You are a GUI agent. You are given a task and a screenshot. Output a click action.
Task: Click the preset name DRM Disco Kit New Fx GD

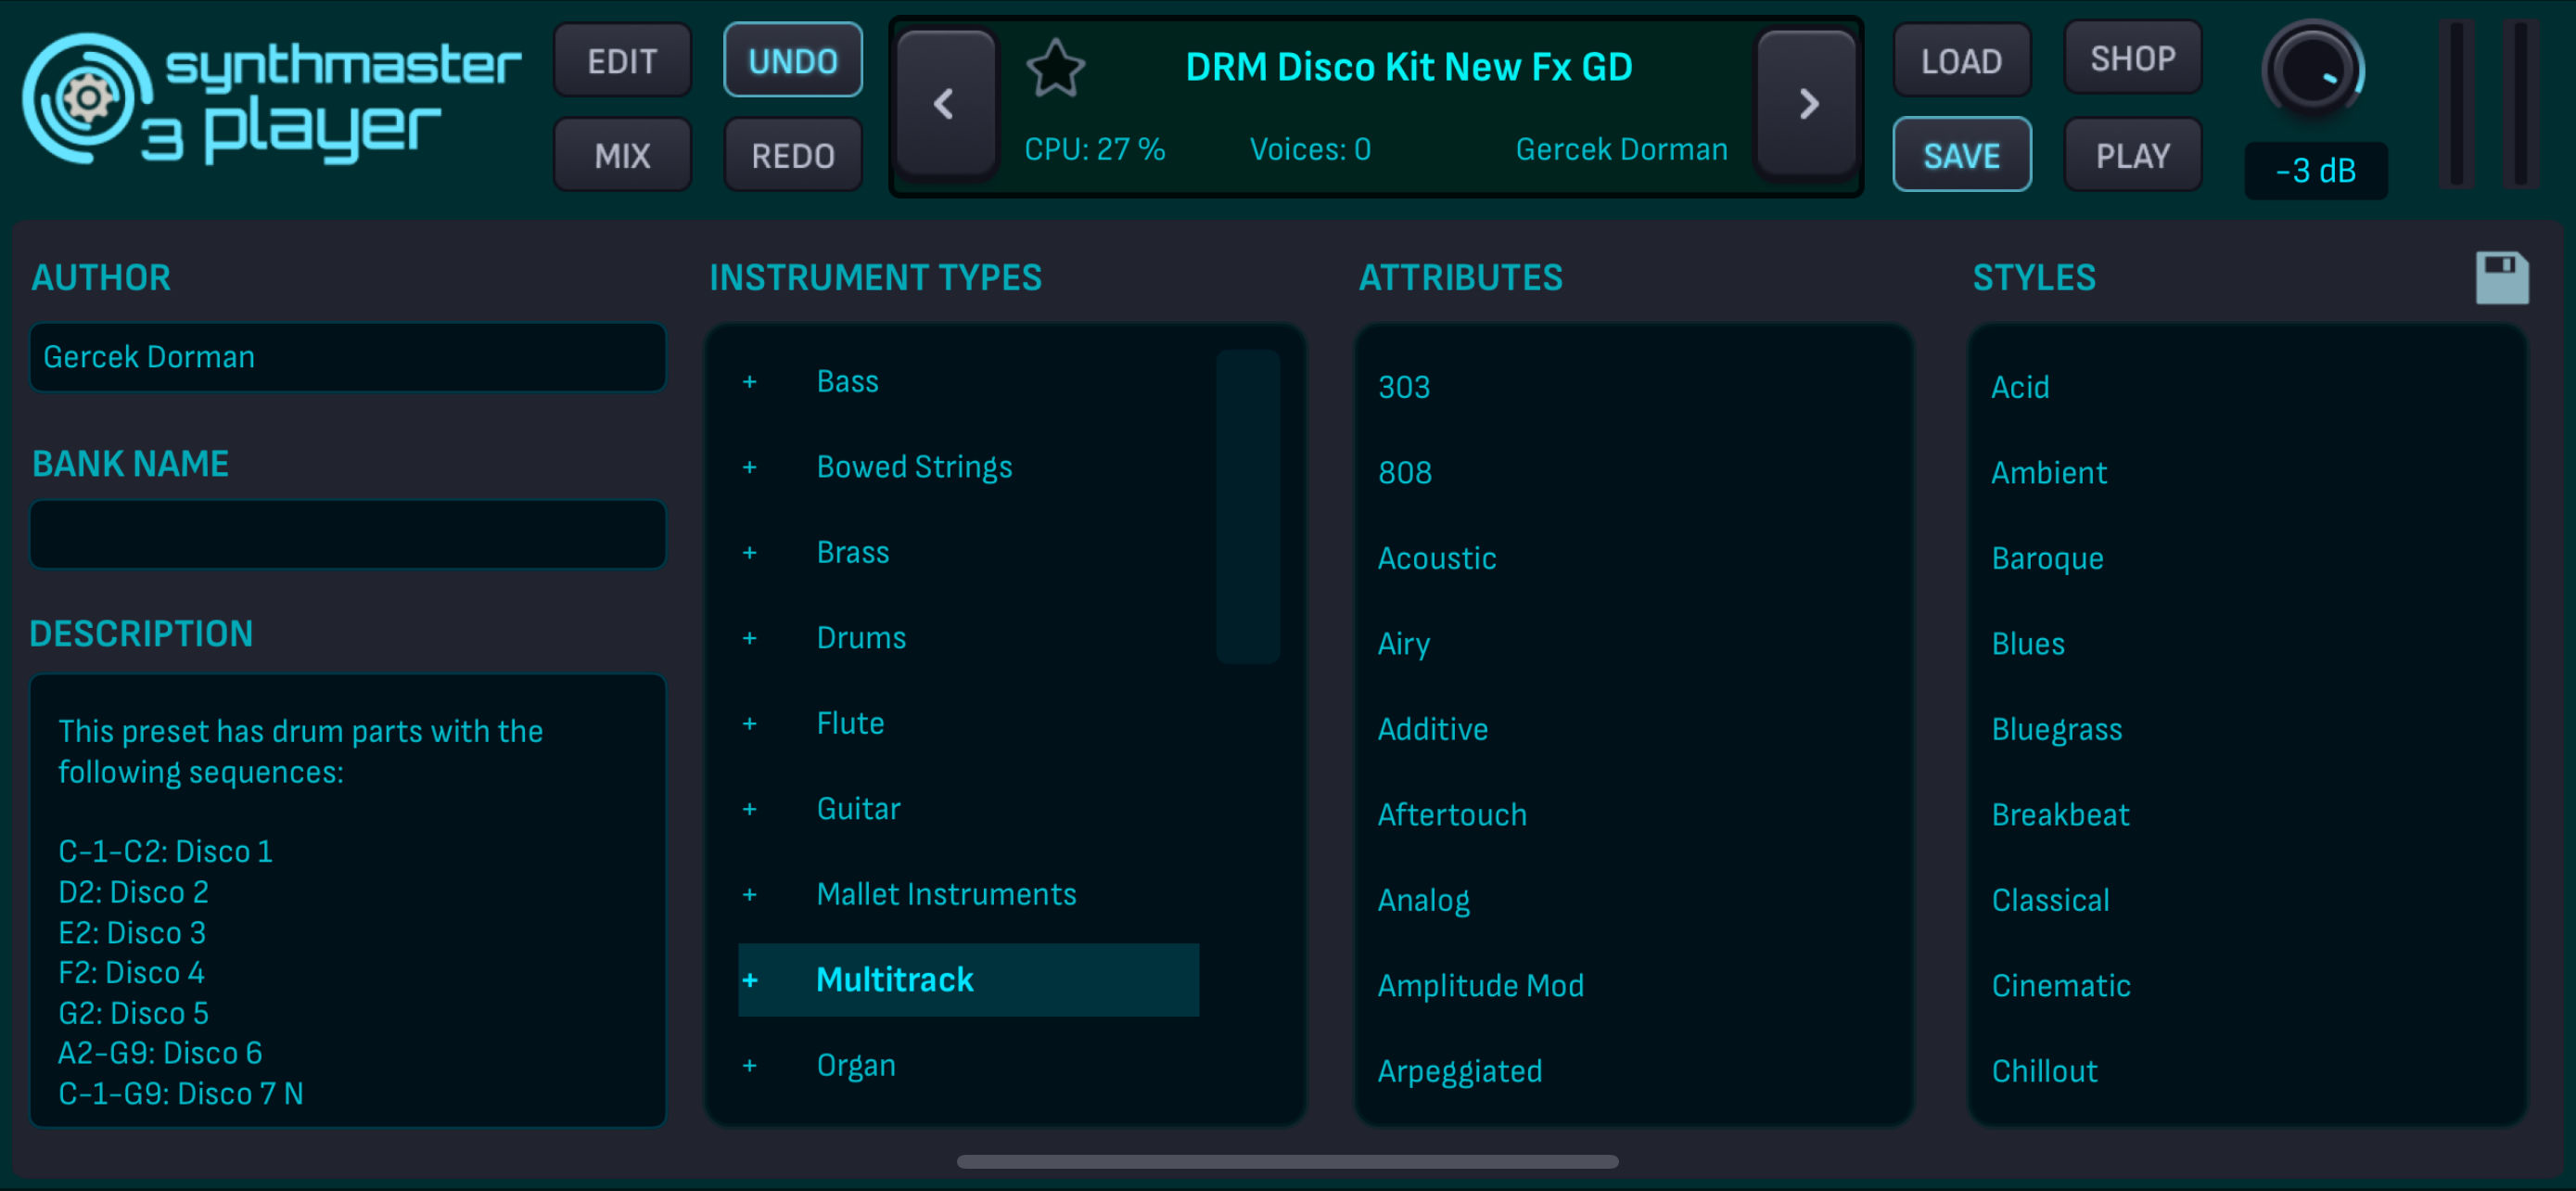(x=1408, y=67)
